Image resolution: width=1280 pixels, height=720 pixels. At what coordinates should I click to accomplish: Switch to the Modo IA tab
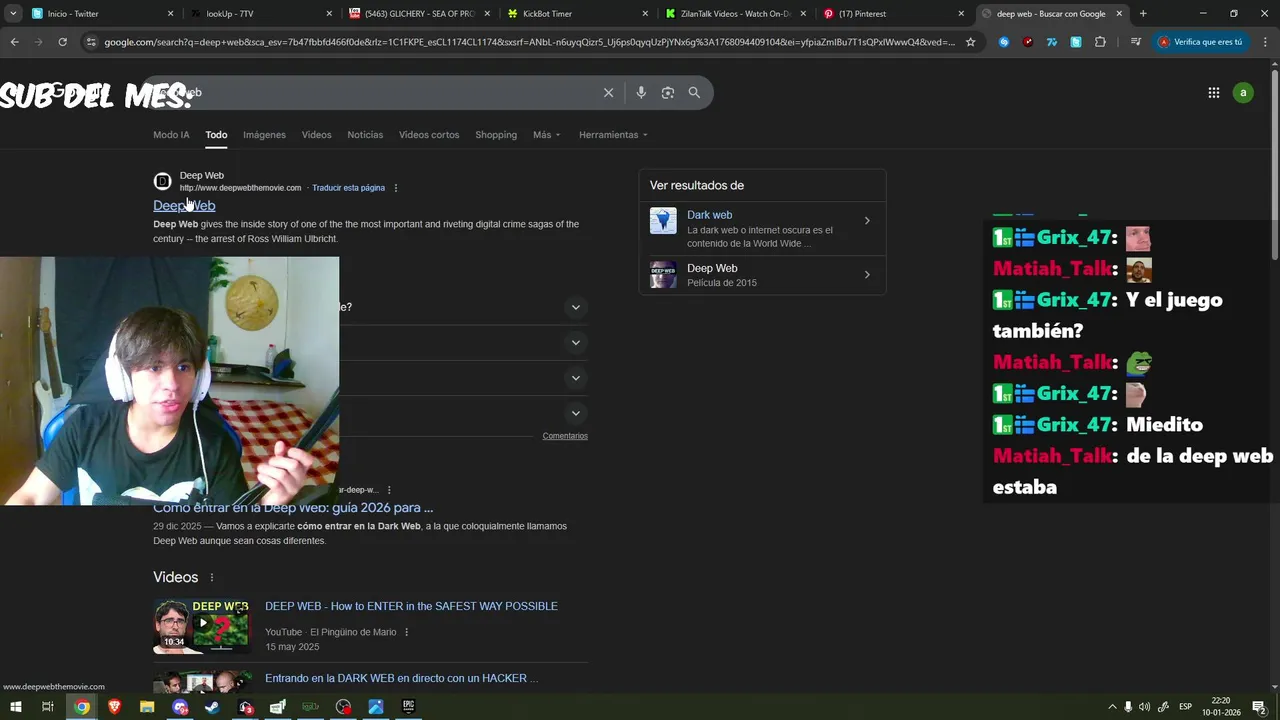171,135
